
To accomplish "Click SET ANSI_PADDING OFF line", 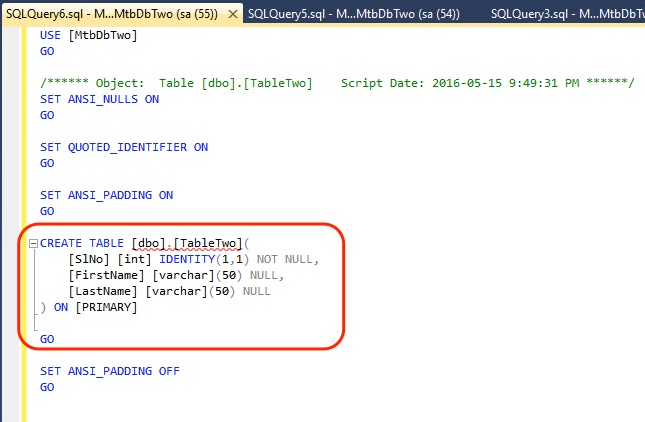I will tap(110, 371).
